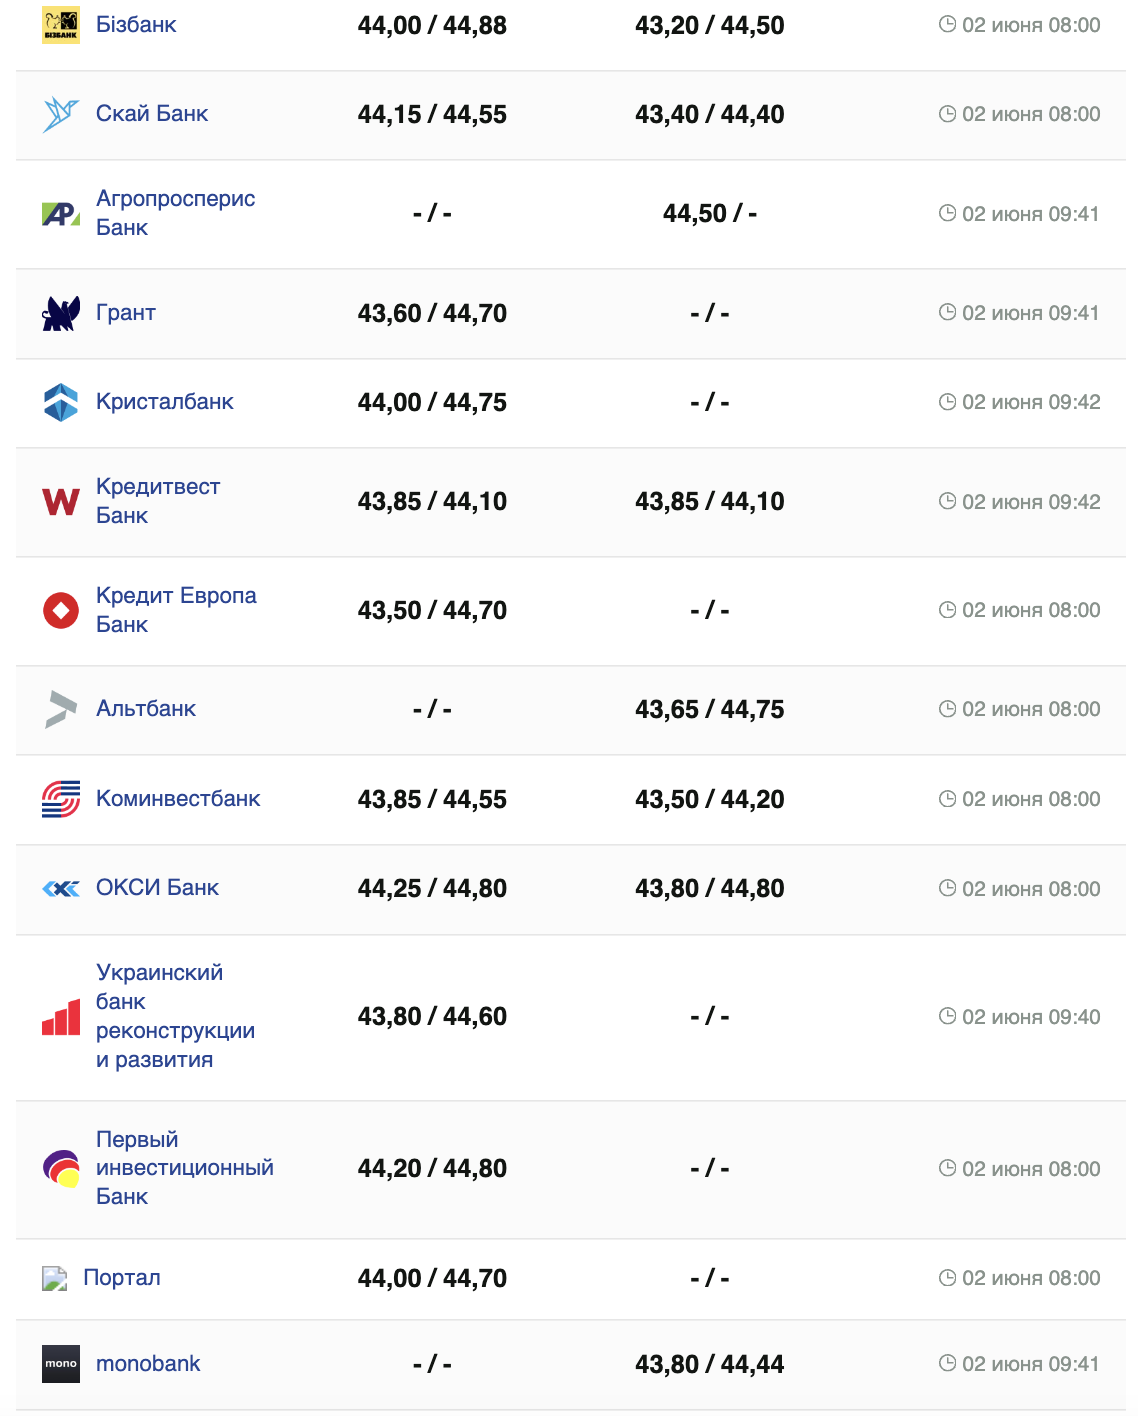Click the Бізбанк yellow logo icon
1138x1416 pixels.
click(61, 25)
